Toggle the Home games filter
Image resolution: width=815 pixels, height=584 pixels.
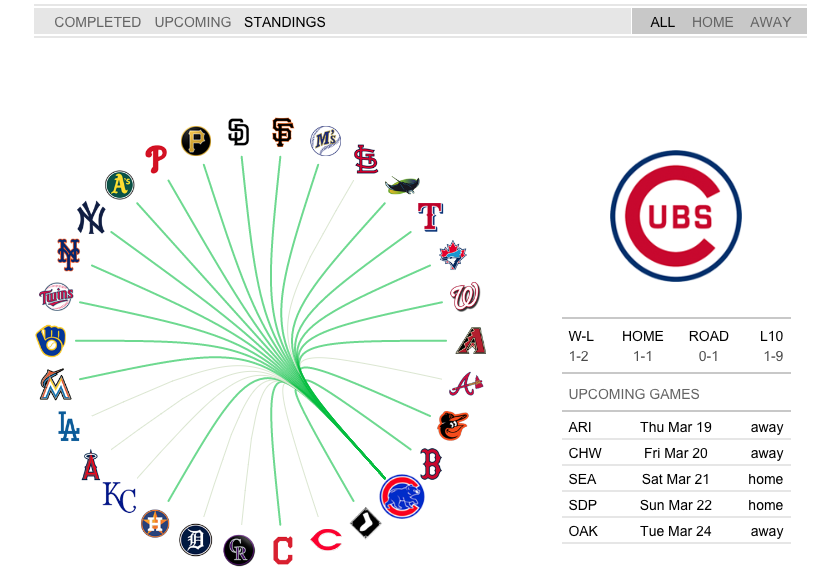(712, 22)
